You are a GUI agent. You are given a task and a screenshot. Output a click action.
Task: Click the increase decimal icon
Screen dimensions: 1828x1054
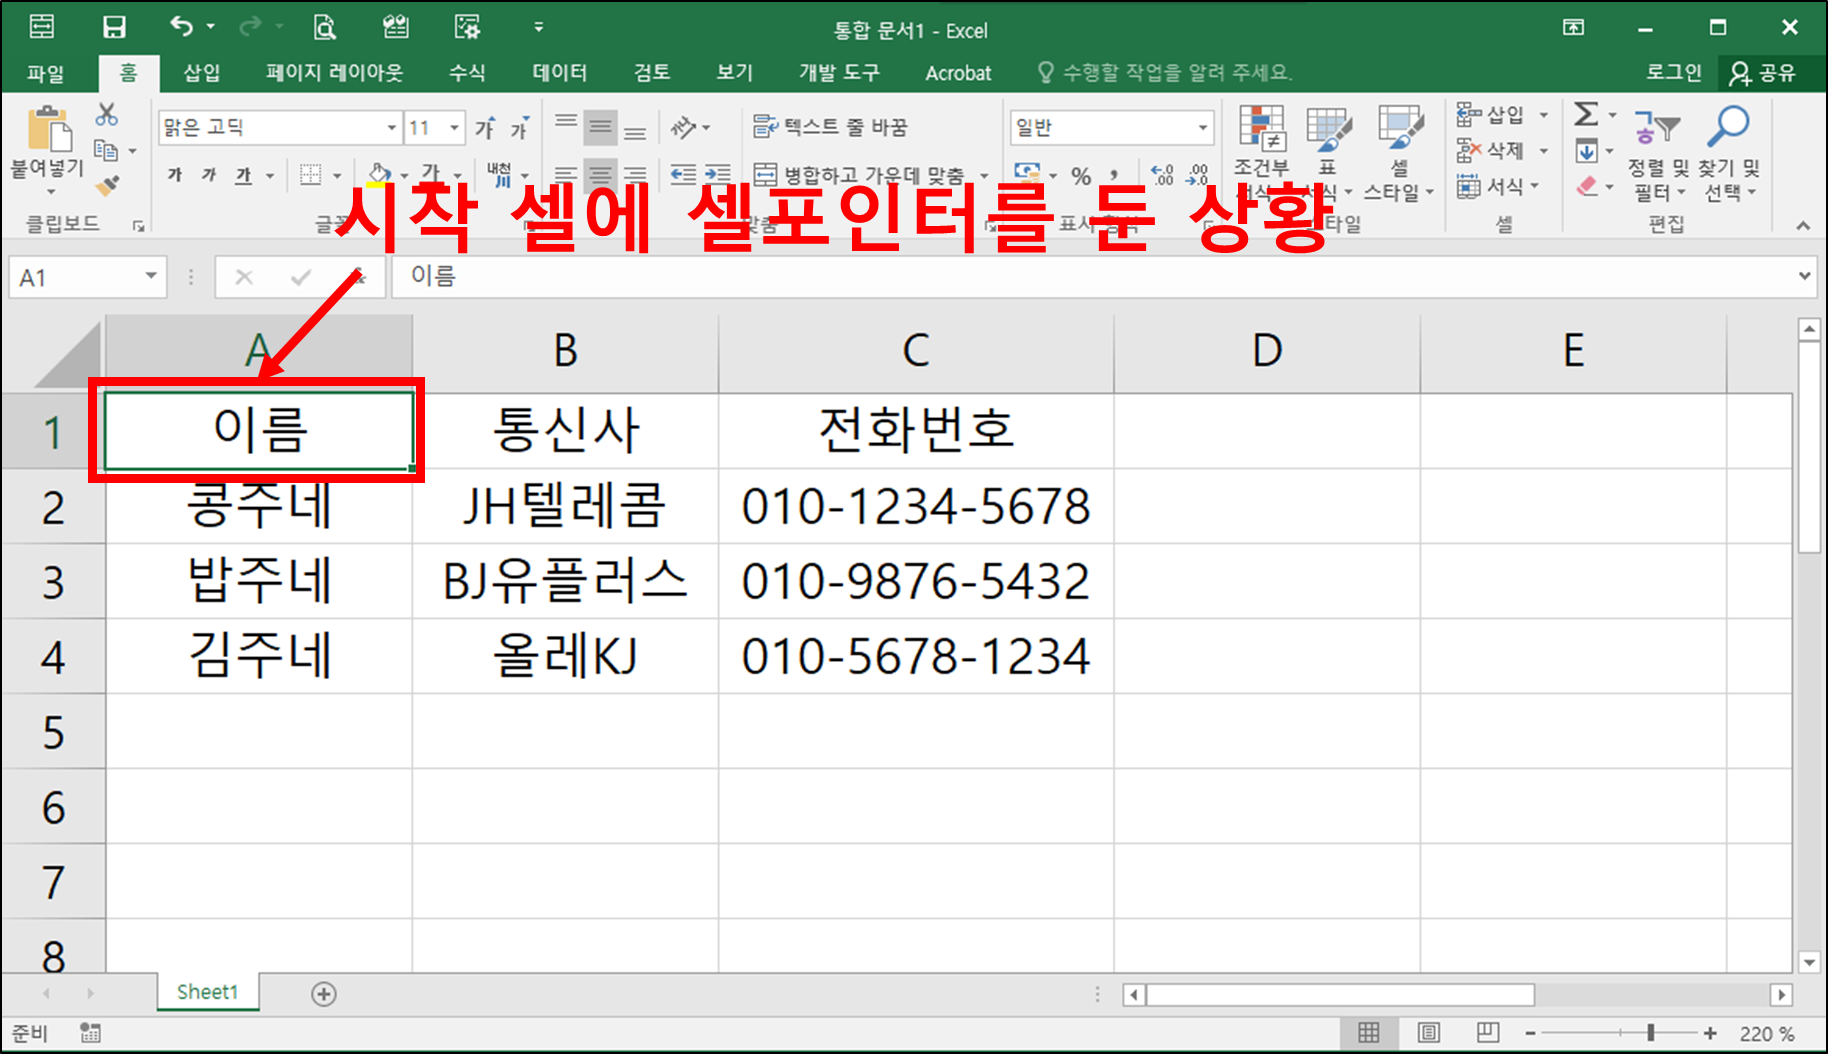[1162, 176]
